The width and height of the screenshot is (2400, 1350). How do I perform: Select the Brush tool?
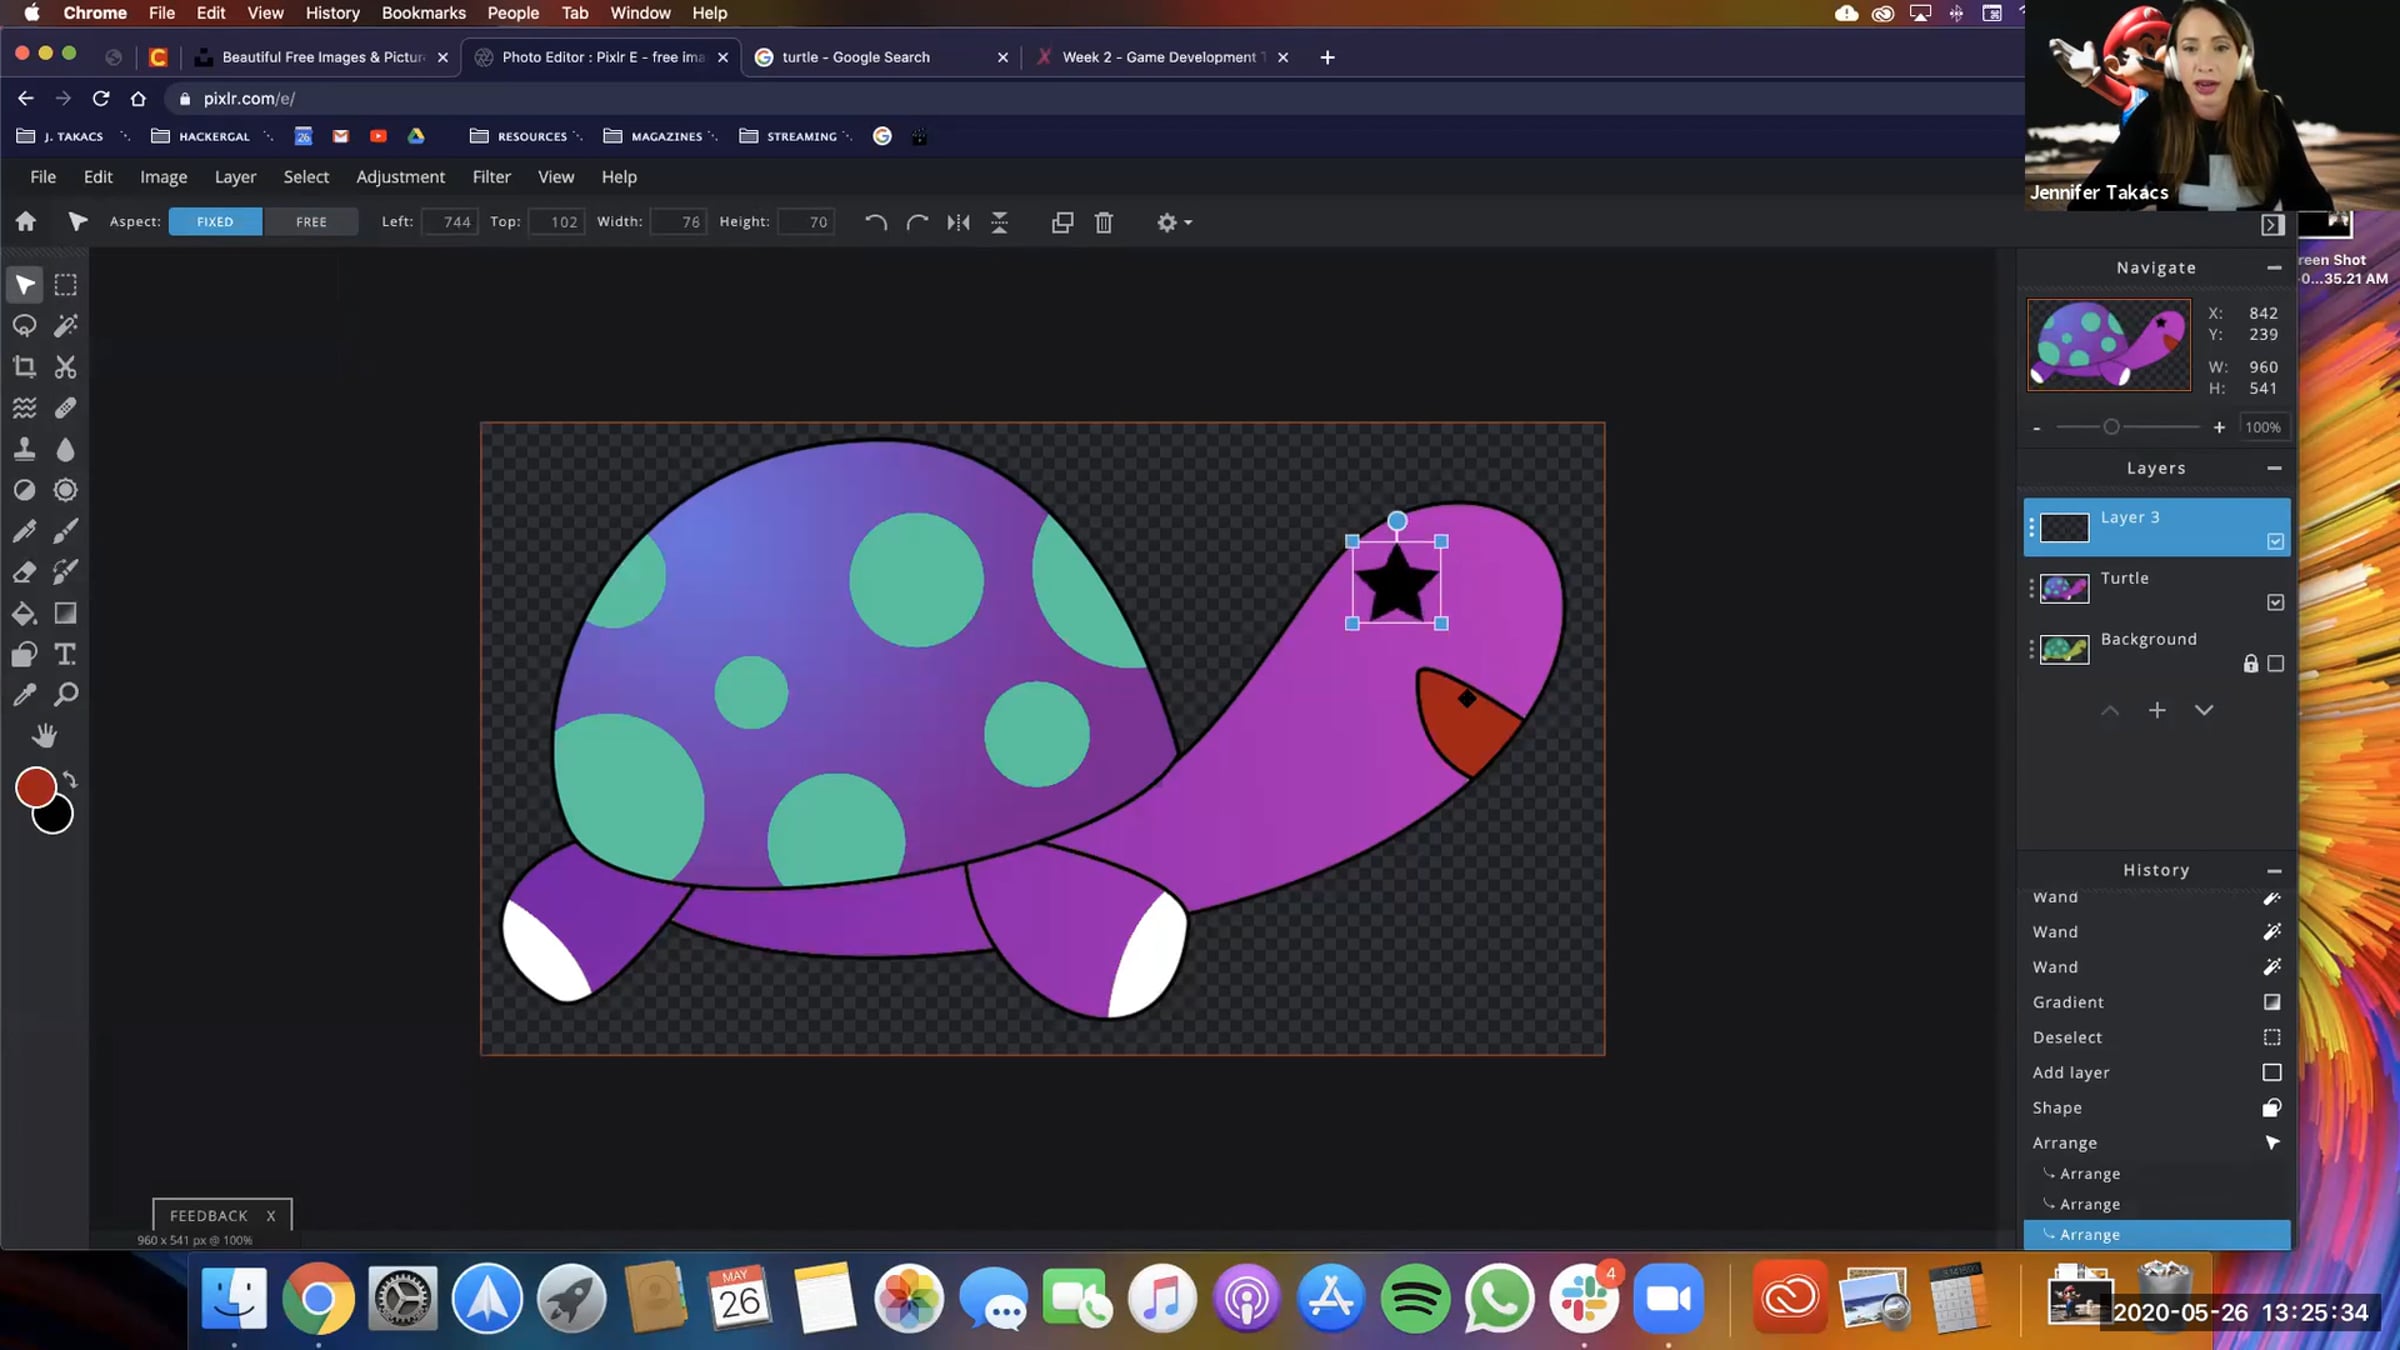point(66,531)
